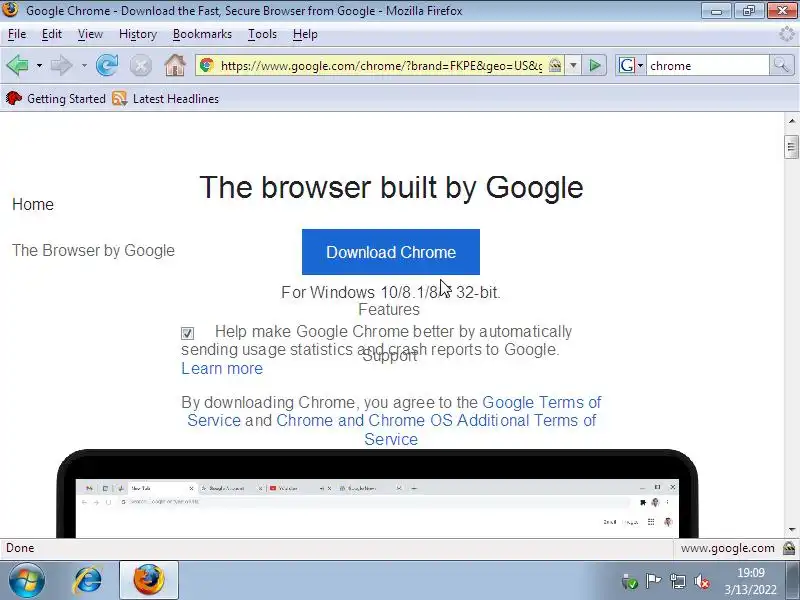Open the Latest Headlines bookmark
The height and width of the screenshot is (600, 800).
165,98
